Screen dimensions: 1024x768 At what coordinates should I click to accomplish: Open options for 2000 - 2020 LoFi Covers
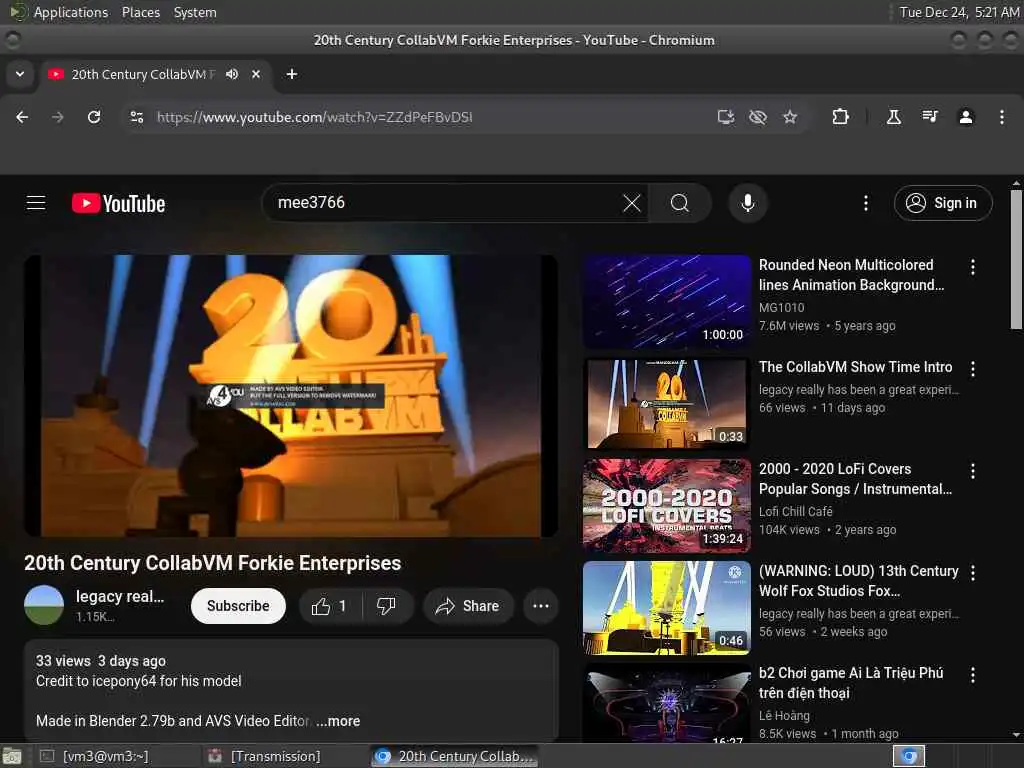(973, 471)
